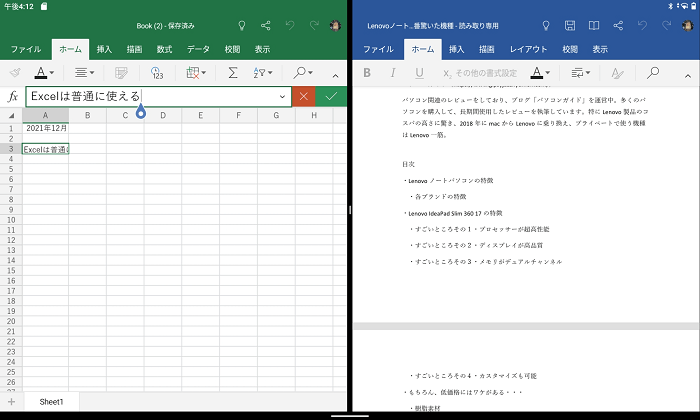Select the Sheet1 tab

click(x=51, y=402)
